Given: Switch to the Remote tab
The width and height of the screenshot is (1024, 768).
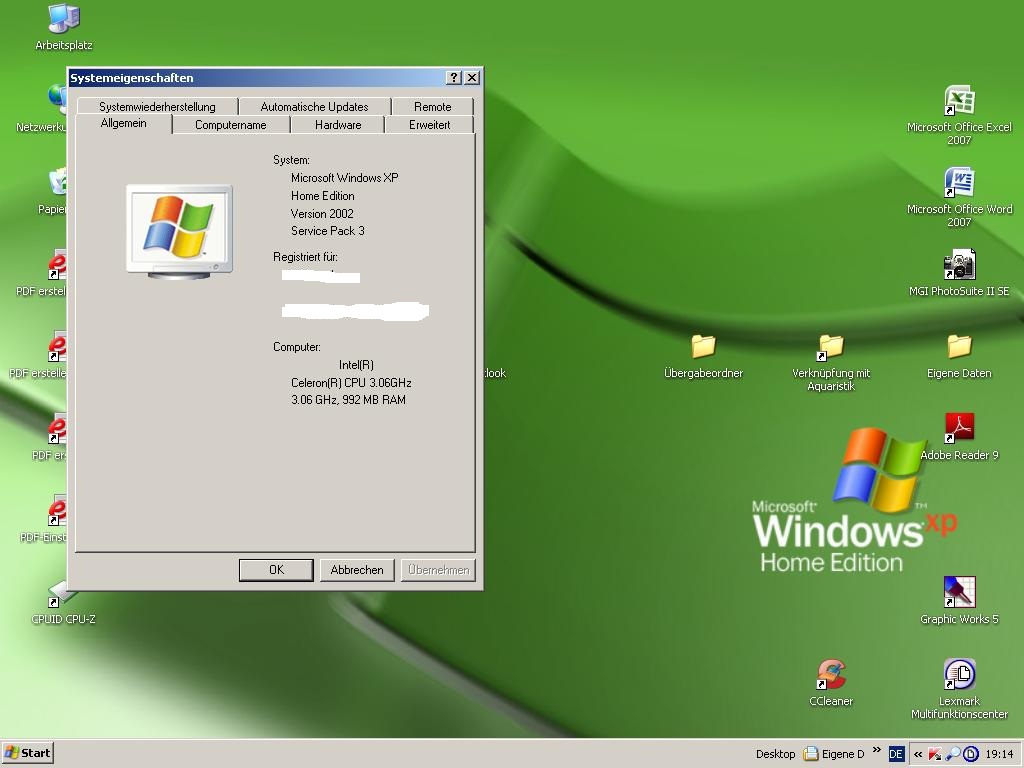Looking at the screenshot, I should 432,106.
